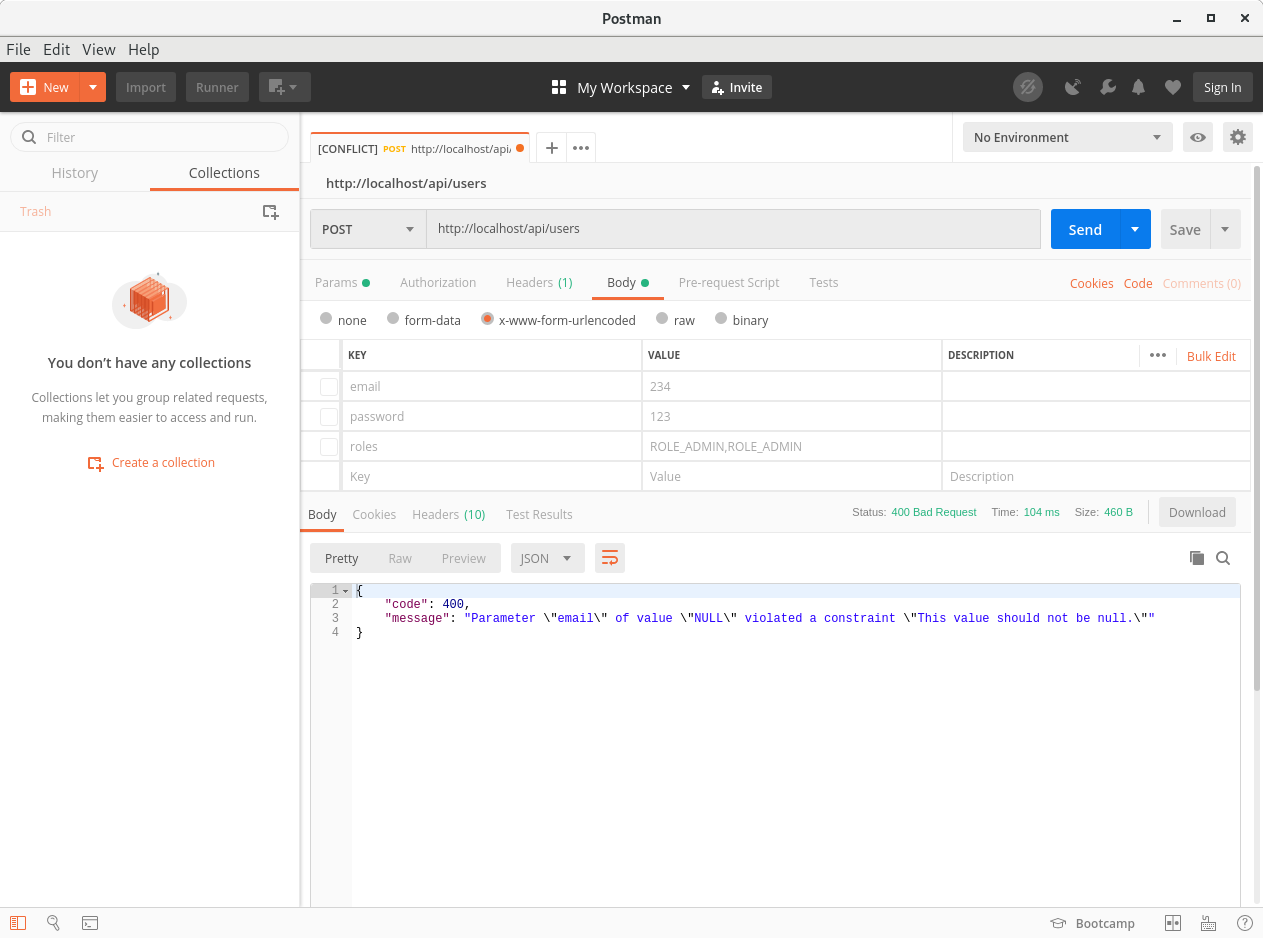
Task: Open Postman console icon in status bar
Action: 89,923
